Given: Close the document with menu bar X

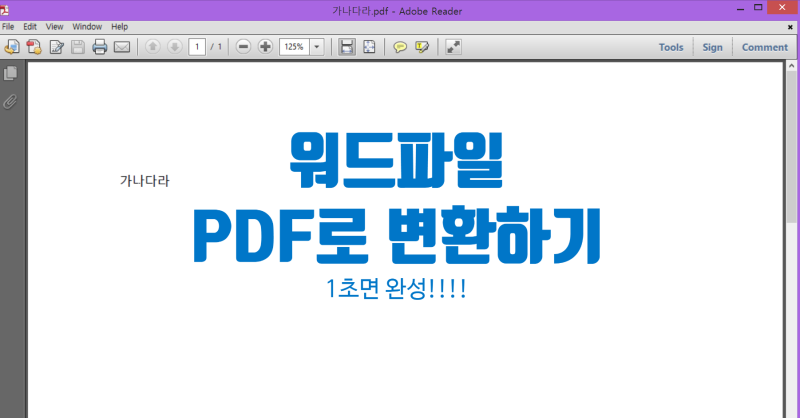Looking at the screenshot, I should coord(790,27).
